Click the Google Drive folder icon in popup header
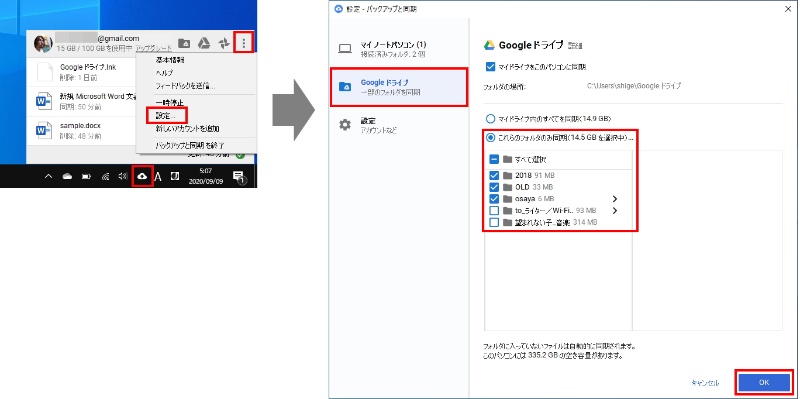 click(x=184, y=43)
